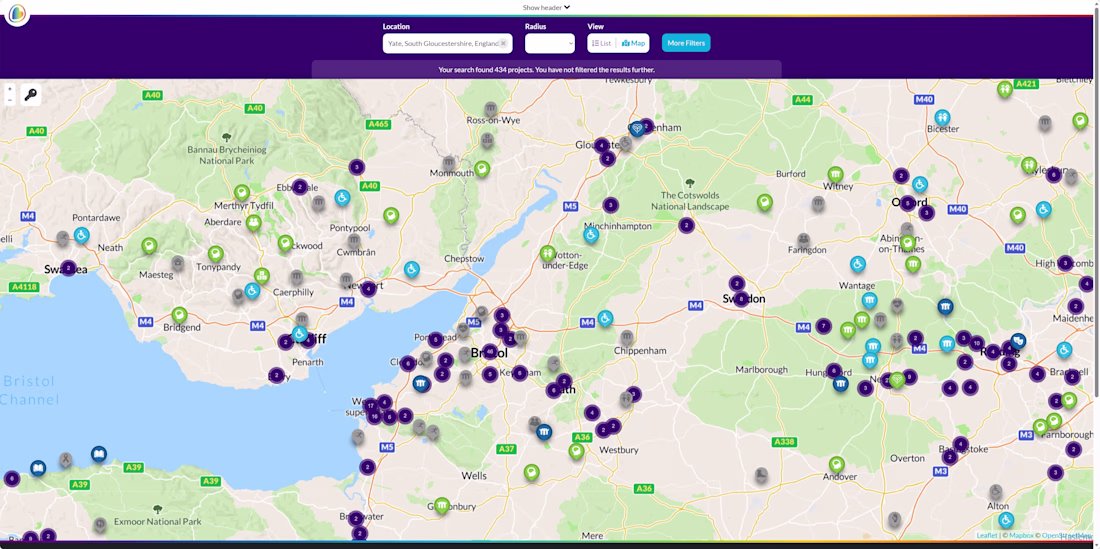This screenshot has width=1100, height=549.
Task: Open the Leaflet attribution link
Action: pyautogui.click(x=987, y=536)
